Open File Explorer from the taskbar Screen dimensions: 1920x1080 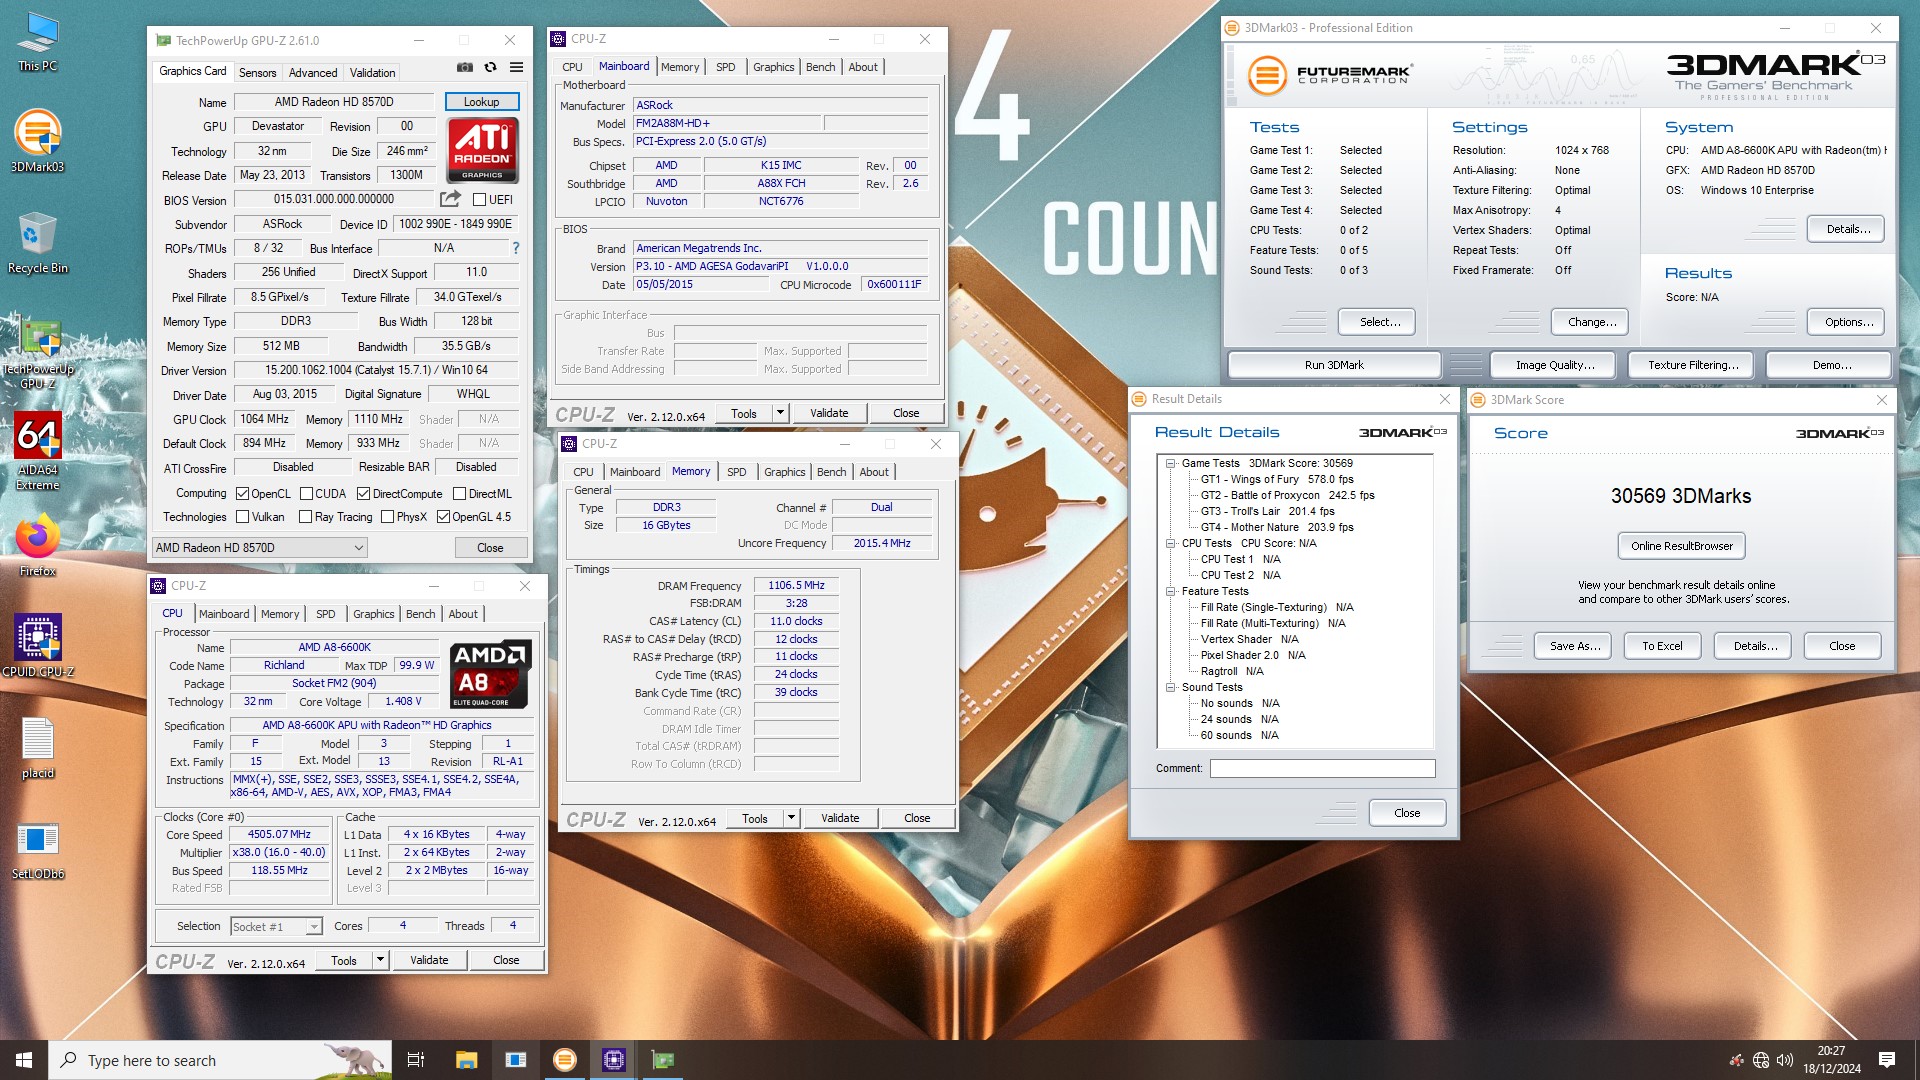click(466, 1060)
